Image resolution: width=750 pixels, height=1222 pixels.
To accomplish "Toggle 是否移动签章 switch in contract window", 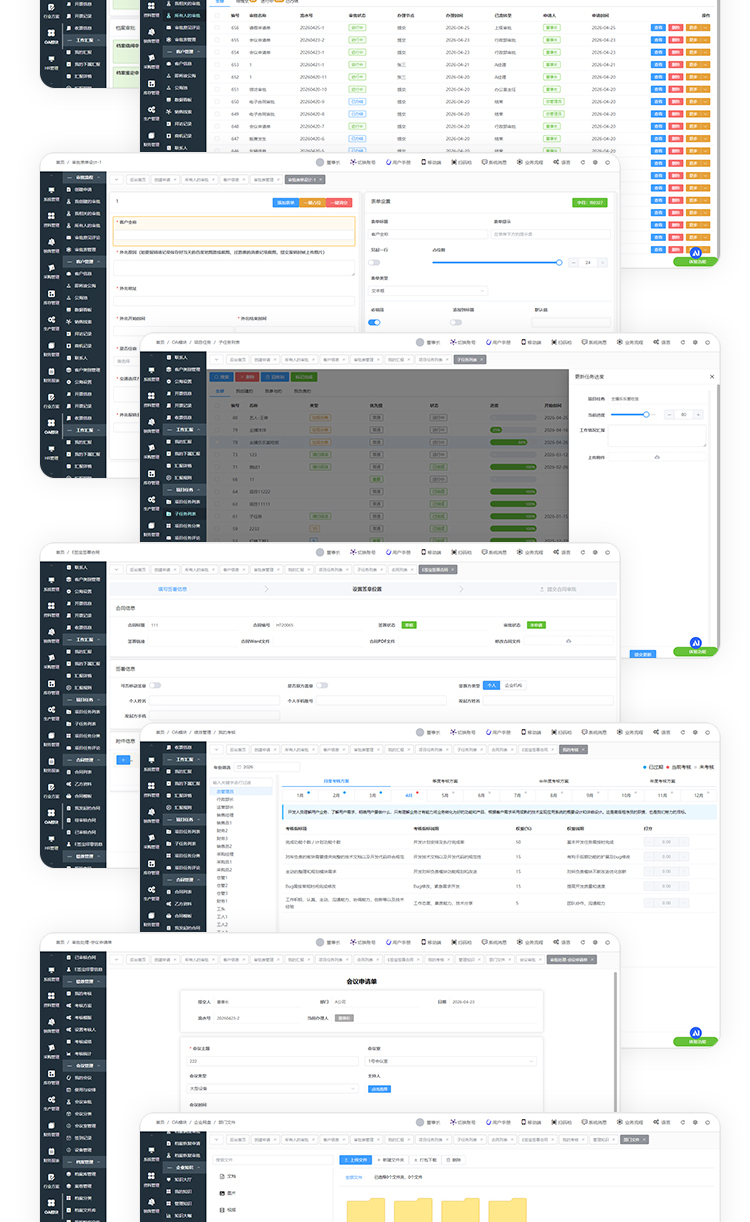I will [x=155, y=685].
